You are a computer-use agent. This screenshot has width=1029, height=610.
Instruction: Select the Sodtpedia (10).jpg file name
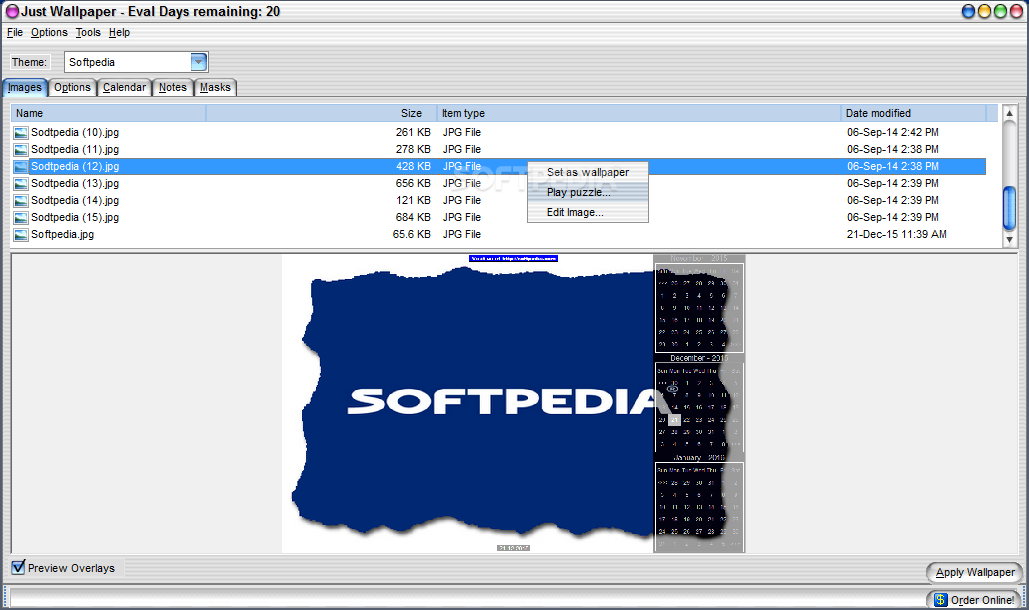75,132
